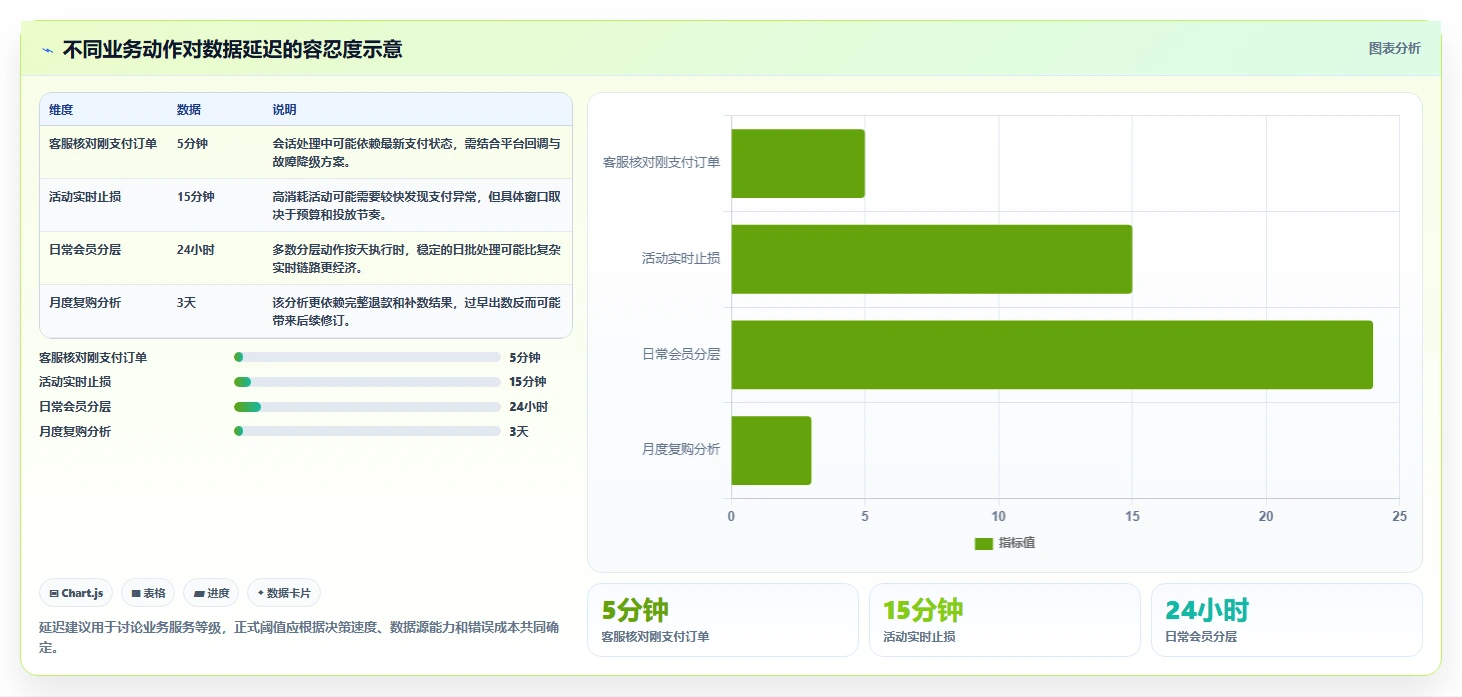Select the 表格 tag chip
Image resolution: width=1462 pixels, height=697 pixels.
148,593
